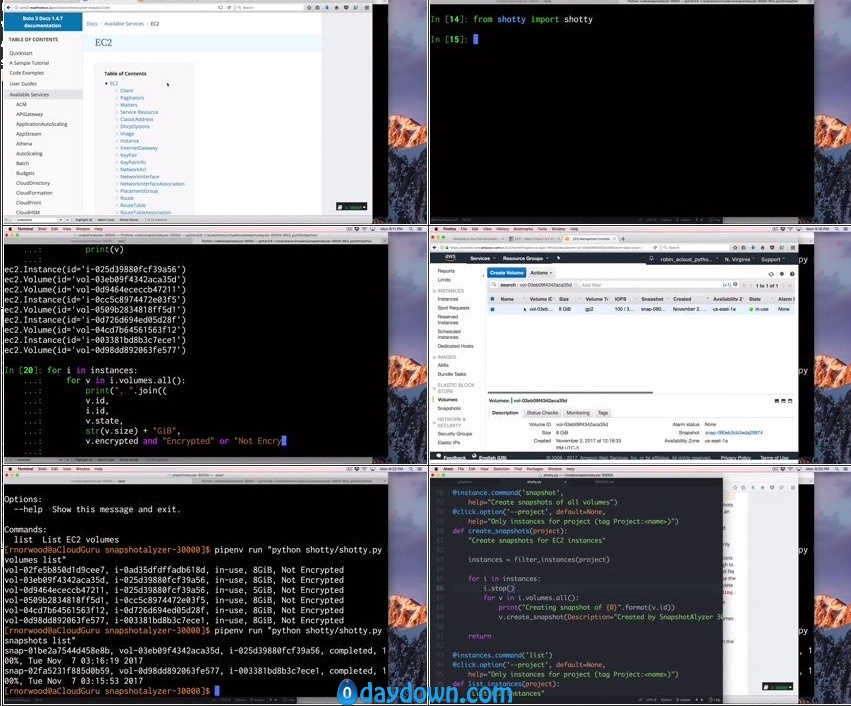Click the Create Volume button

tap(507, 272)
